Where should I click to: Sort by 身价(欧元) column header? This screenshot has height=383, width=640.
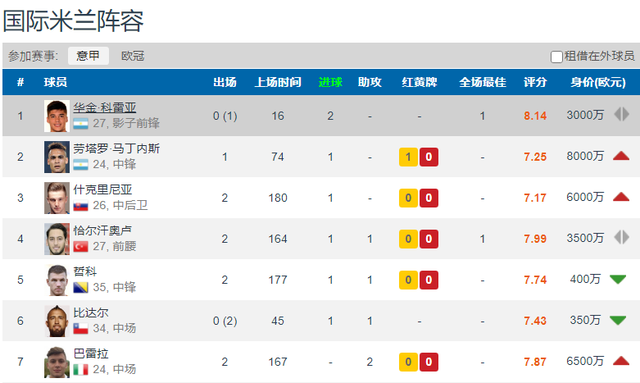[598, 82]
